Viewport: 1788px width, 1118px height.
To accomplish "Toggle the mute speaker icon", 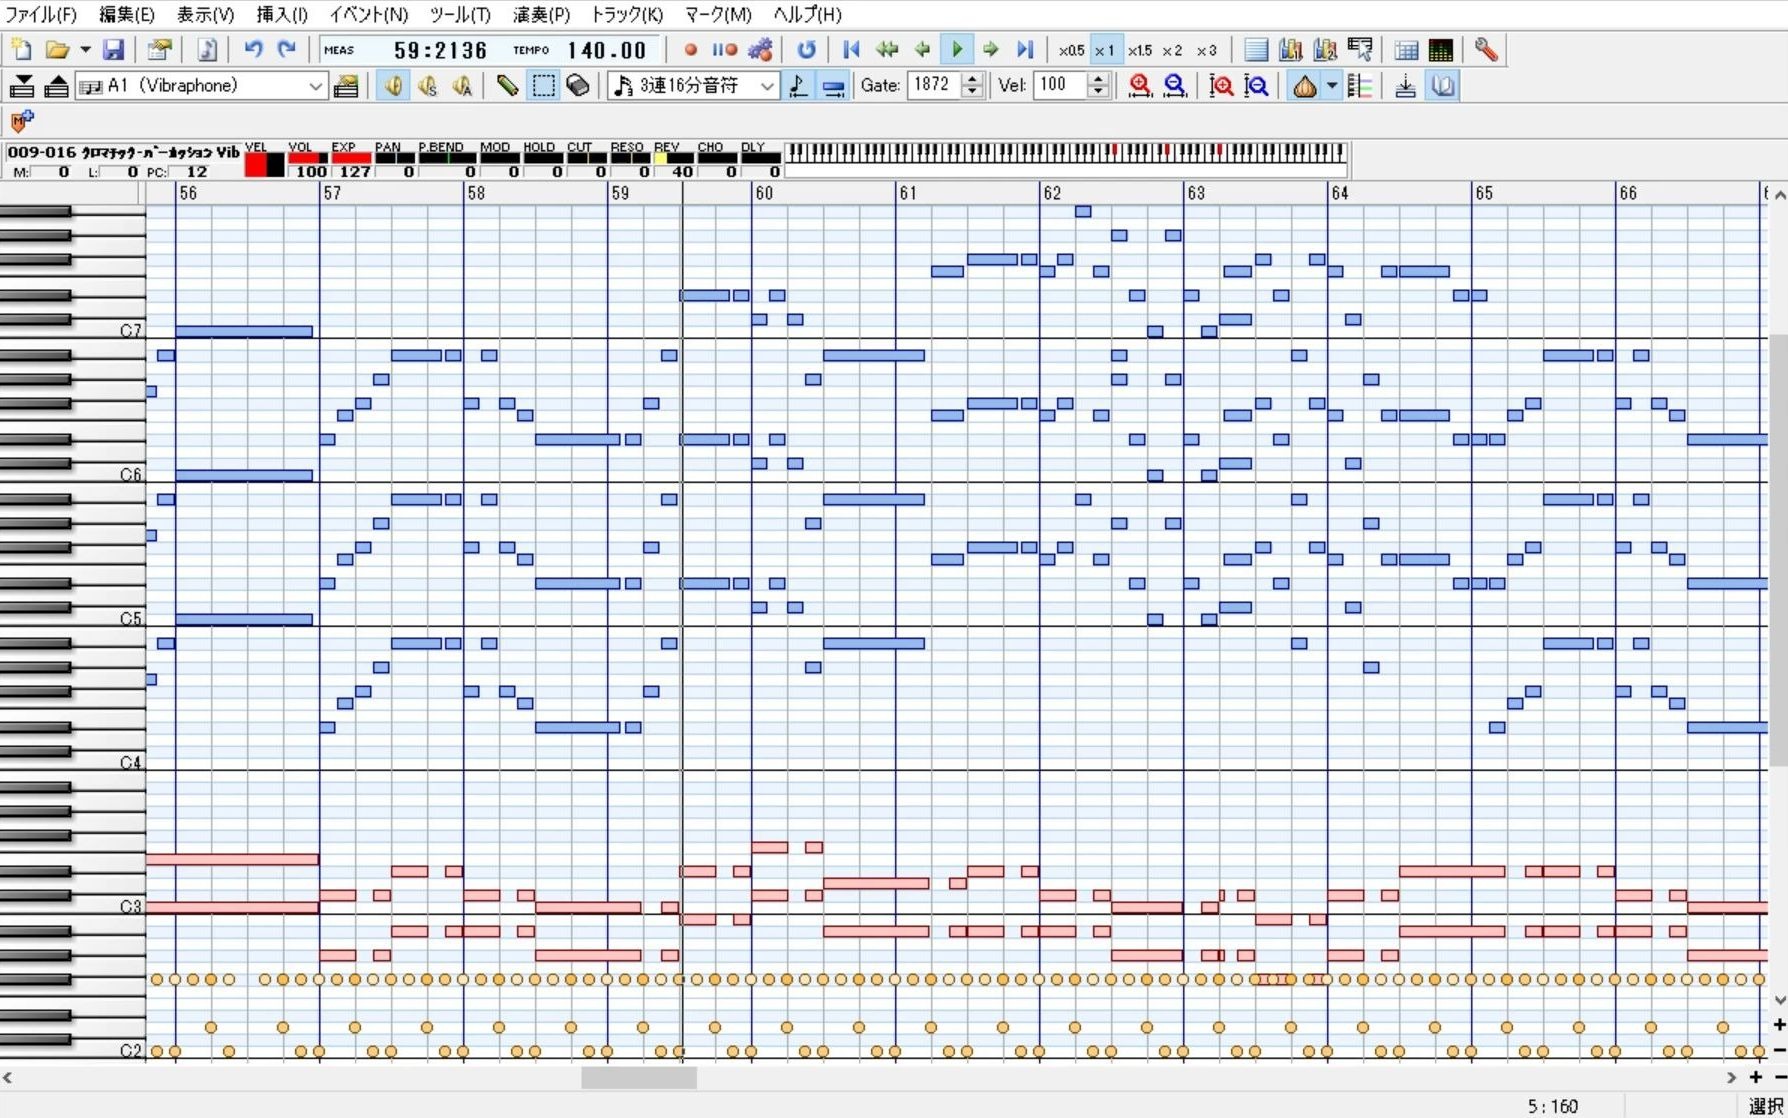I will coord(393,86).
